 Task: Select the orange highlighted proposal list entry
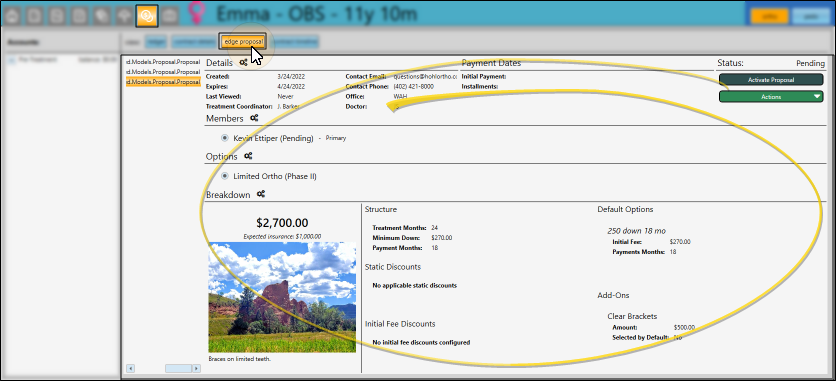click(x=163, y=82)
